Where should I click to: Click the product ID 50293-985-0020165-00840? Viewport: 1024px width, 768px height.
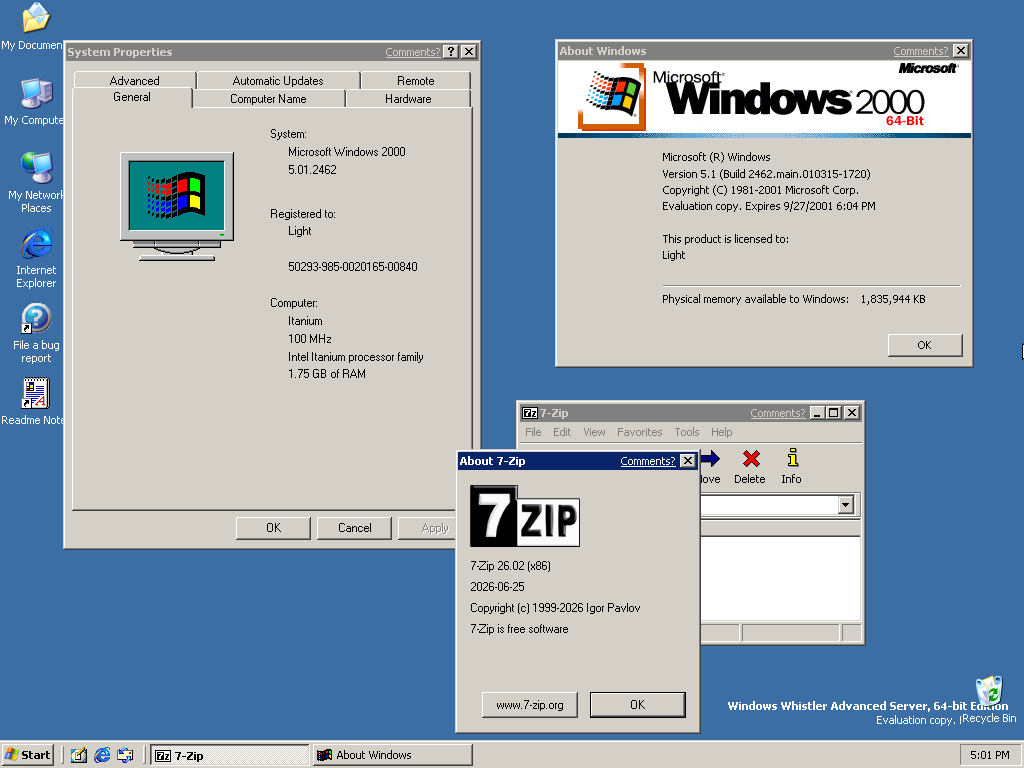click(353, 266)
